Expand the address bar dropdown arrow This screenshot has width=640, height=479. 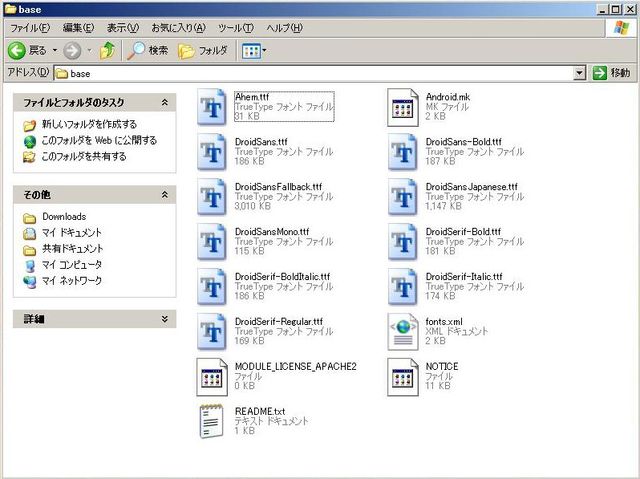tap(580, 73)
